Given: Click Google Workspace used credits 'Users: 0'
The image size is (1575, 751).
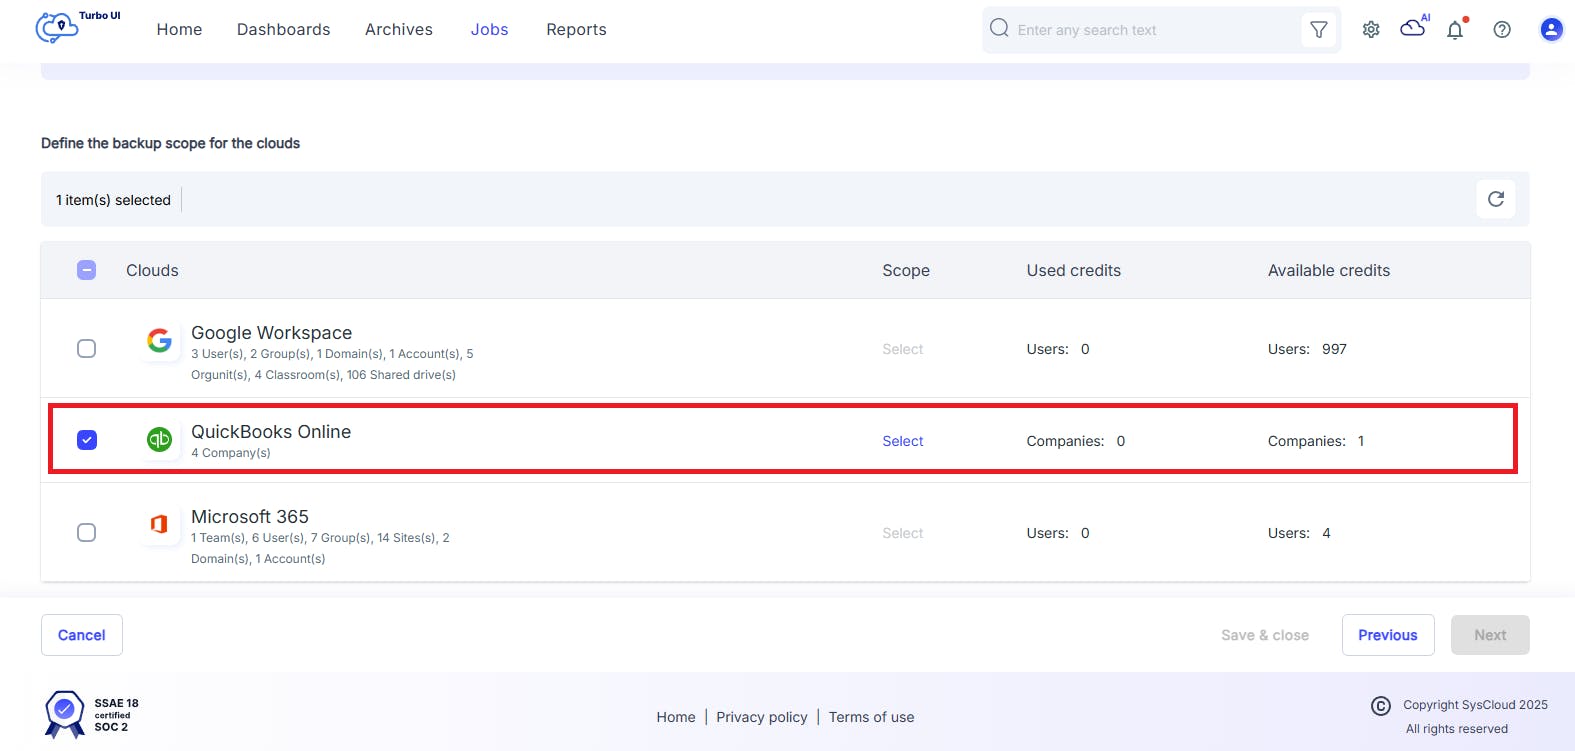Looking at the screenshot, I should tap(1058, 349).
